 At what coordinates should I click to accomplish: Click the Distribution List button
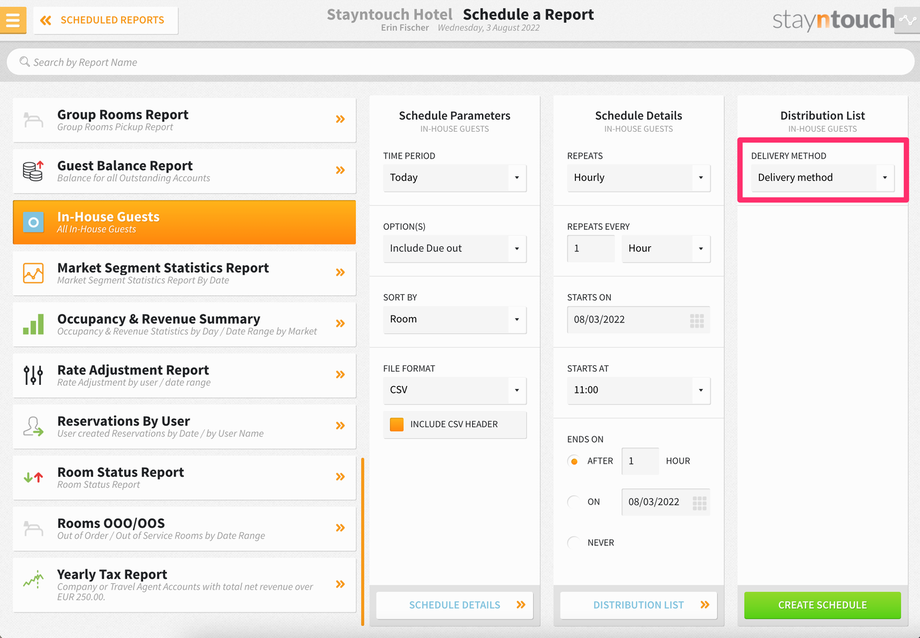638,605
